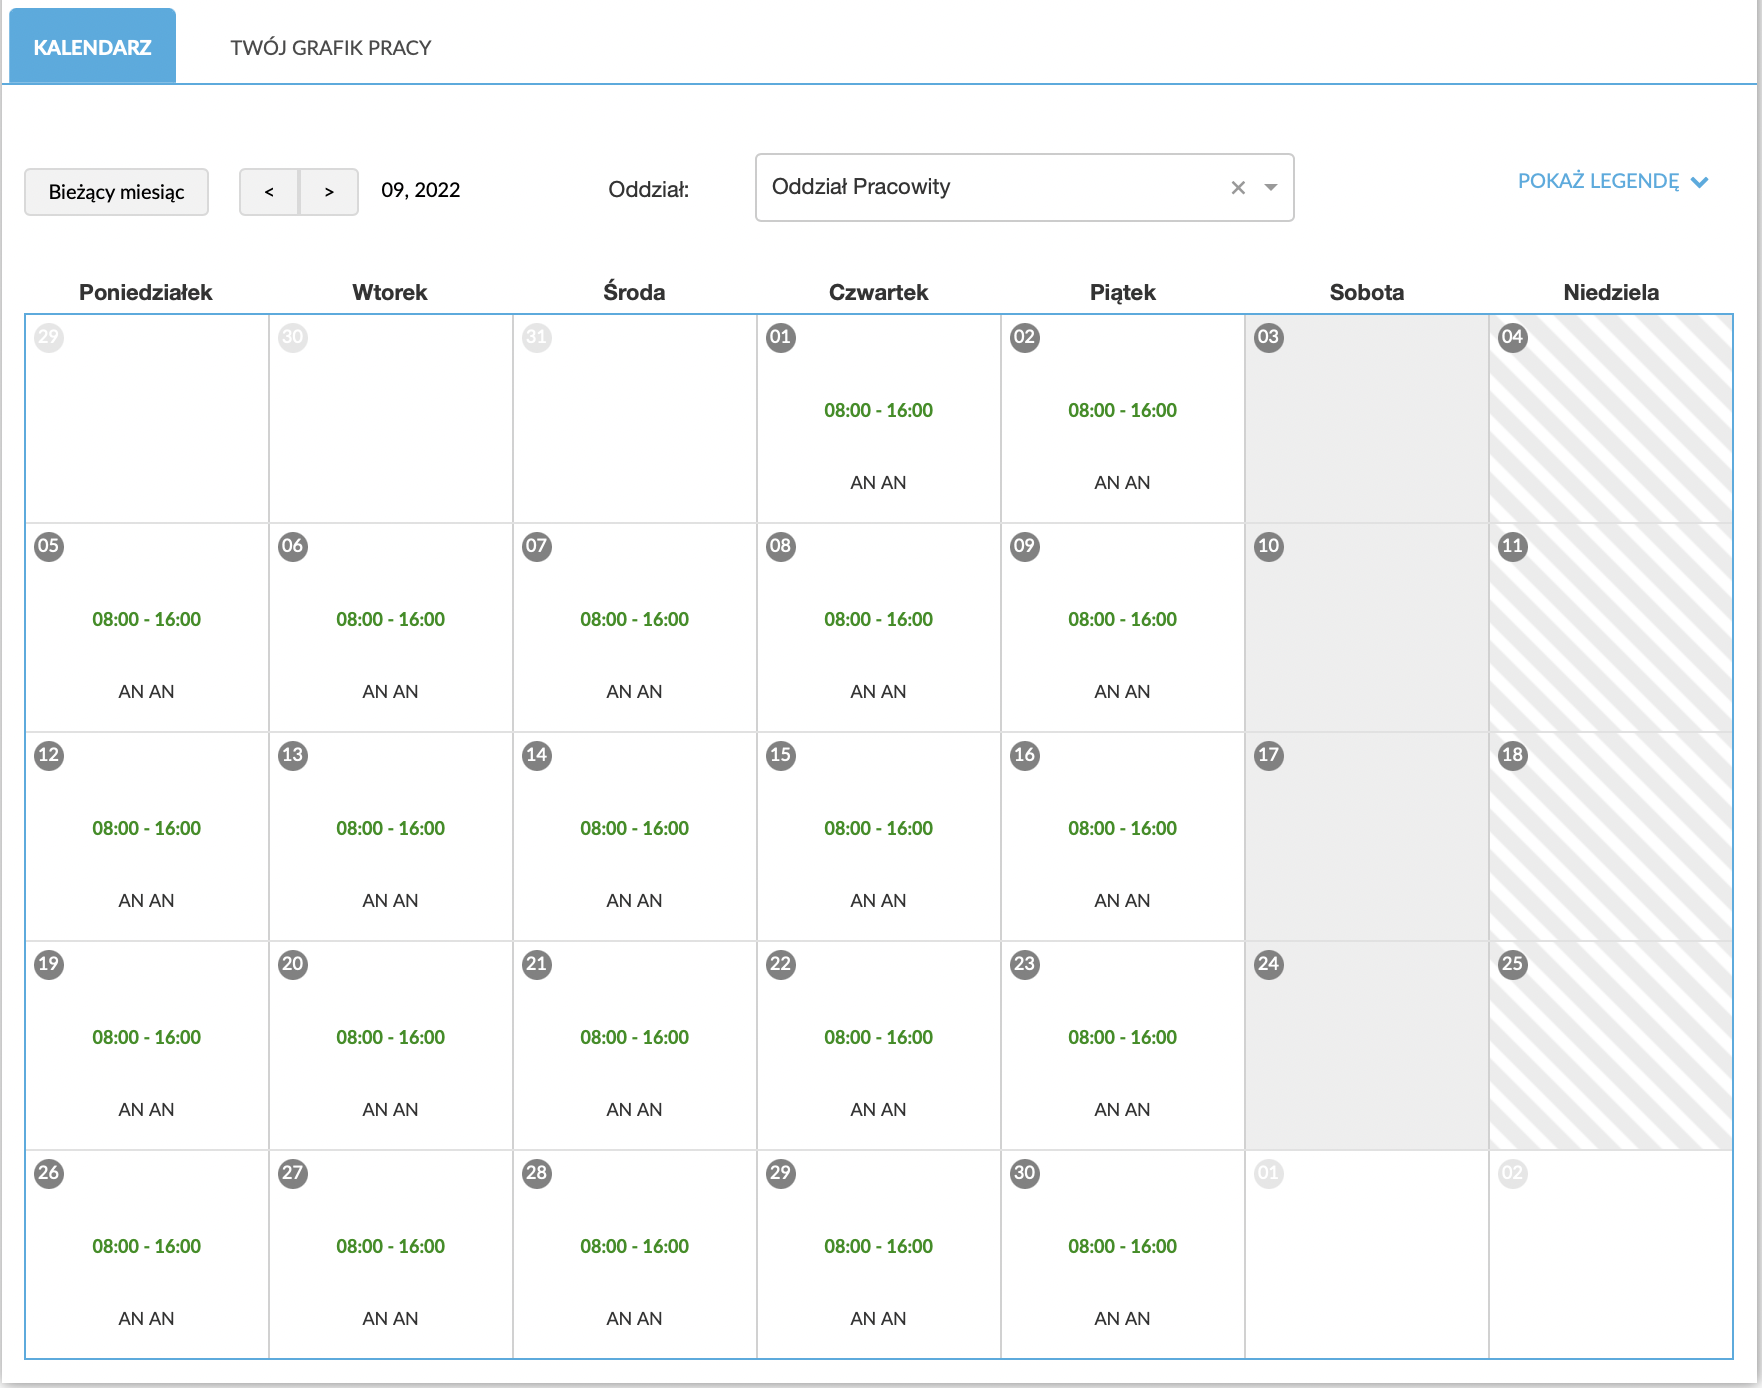Select day 02 badge on Friday
This screenshot has height=1388, width=1762.
1025,337
